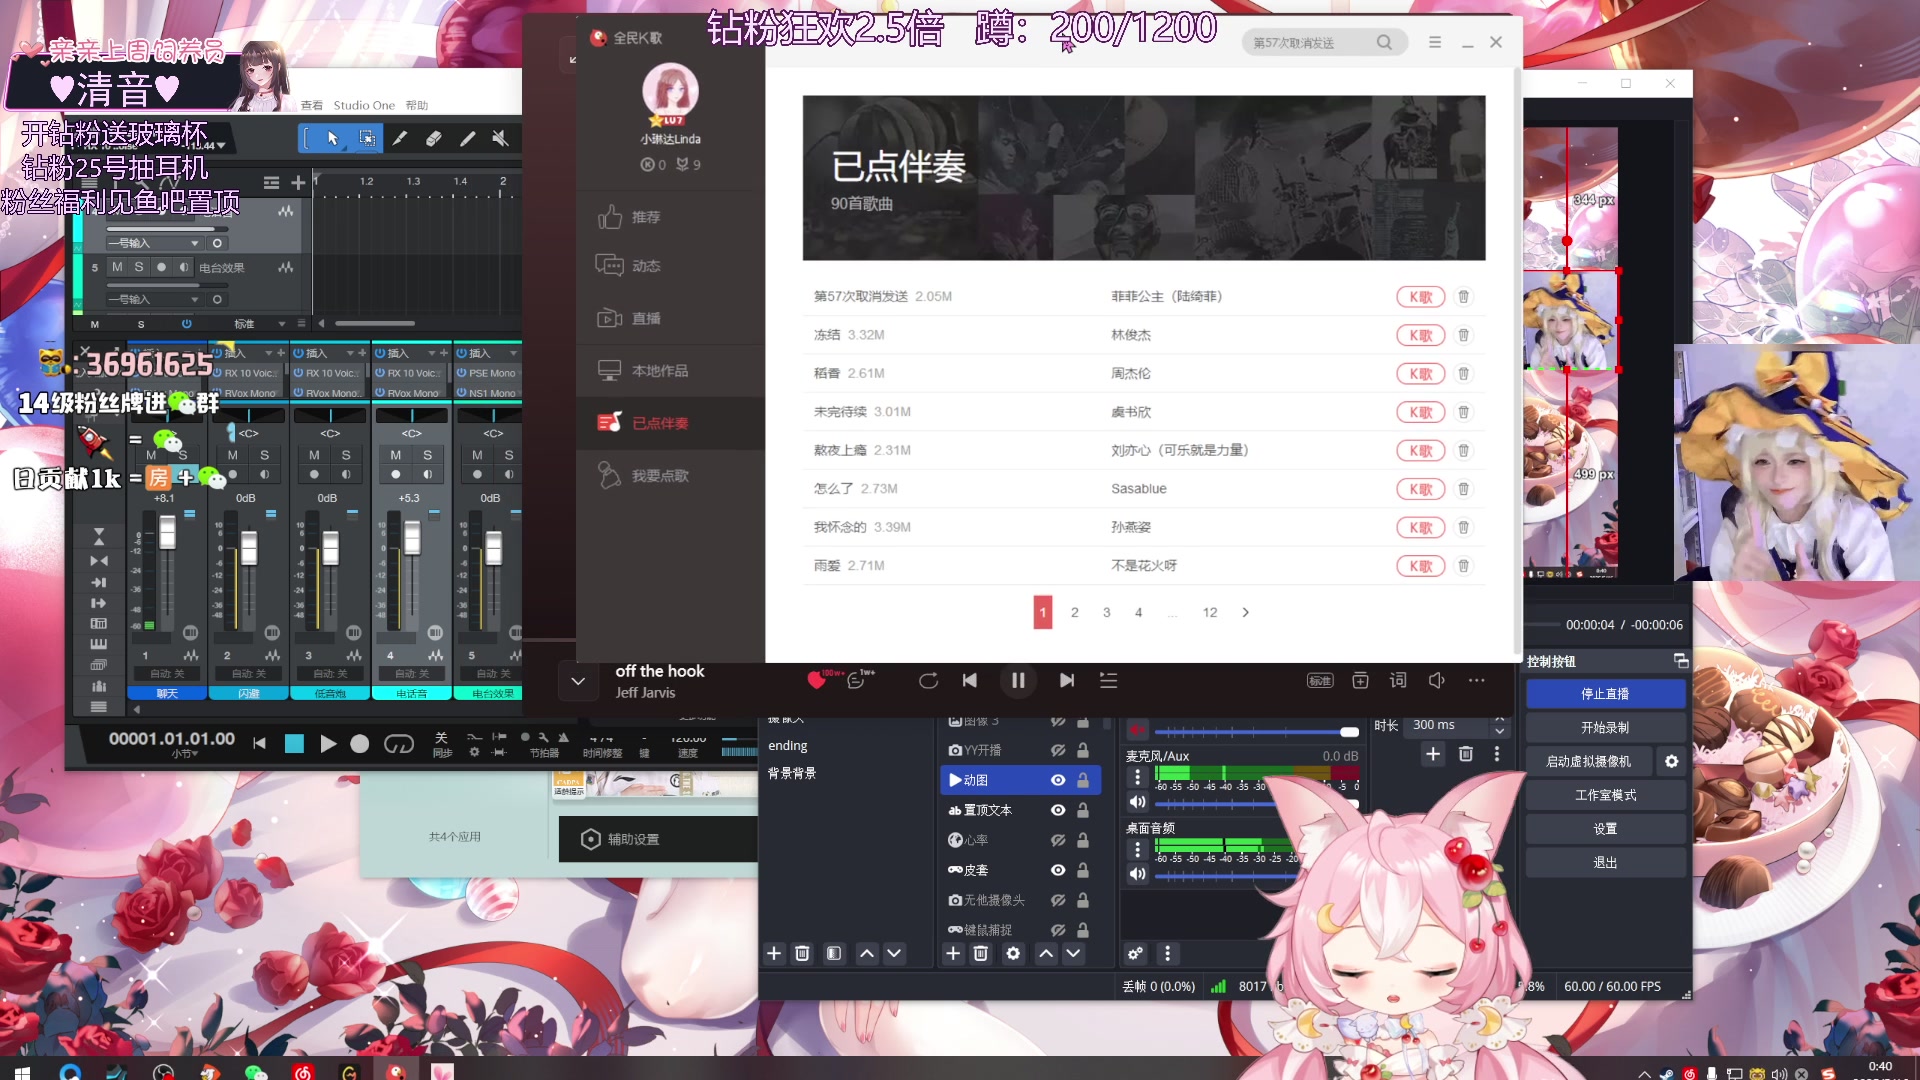Open the track list icon beside the plus
Image resolution: width=1920 pixels, height=1080 pixels.
click(x=271, y=182)
